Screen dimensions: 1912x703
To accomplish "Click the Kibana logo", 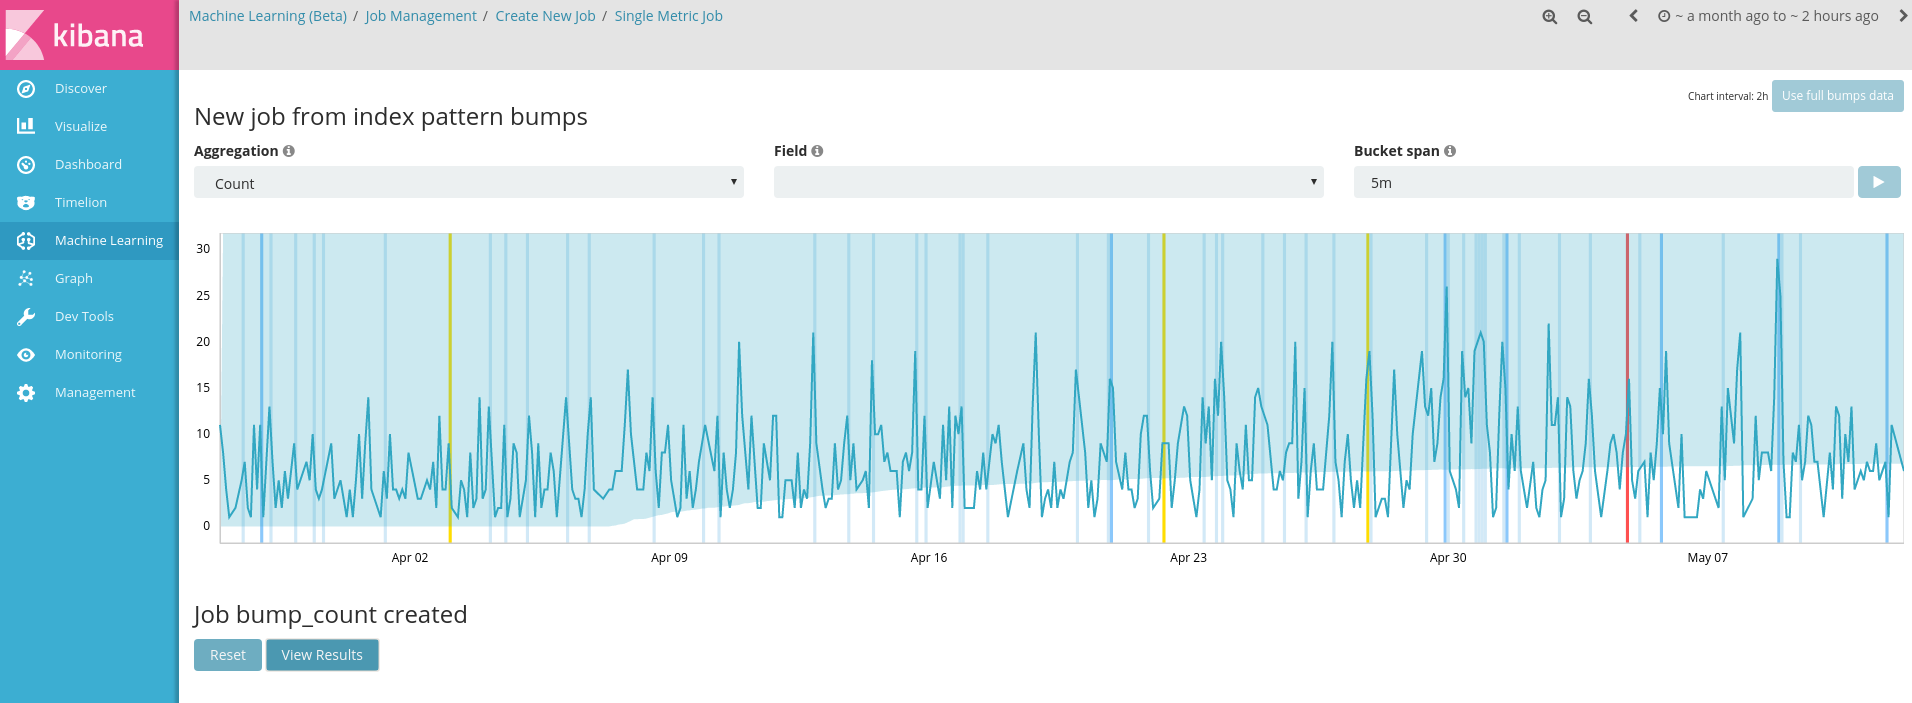I will point(75,35).
